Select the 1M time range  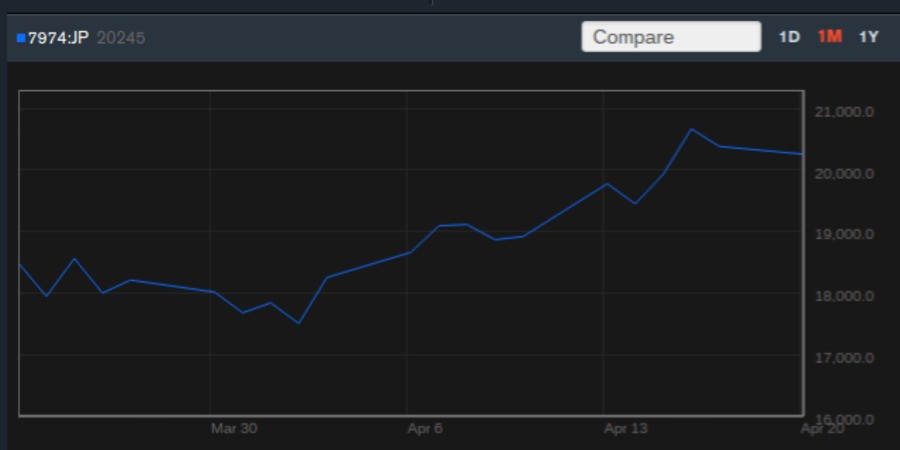coord(829,37)
